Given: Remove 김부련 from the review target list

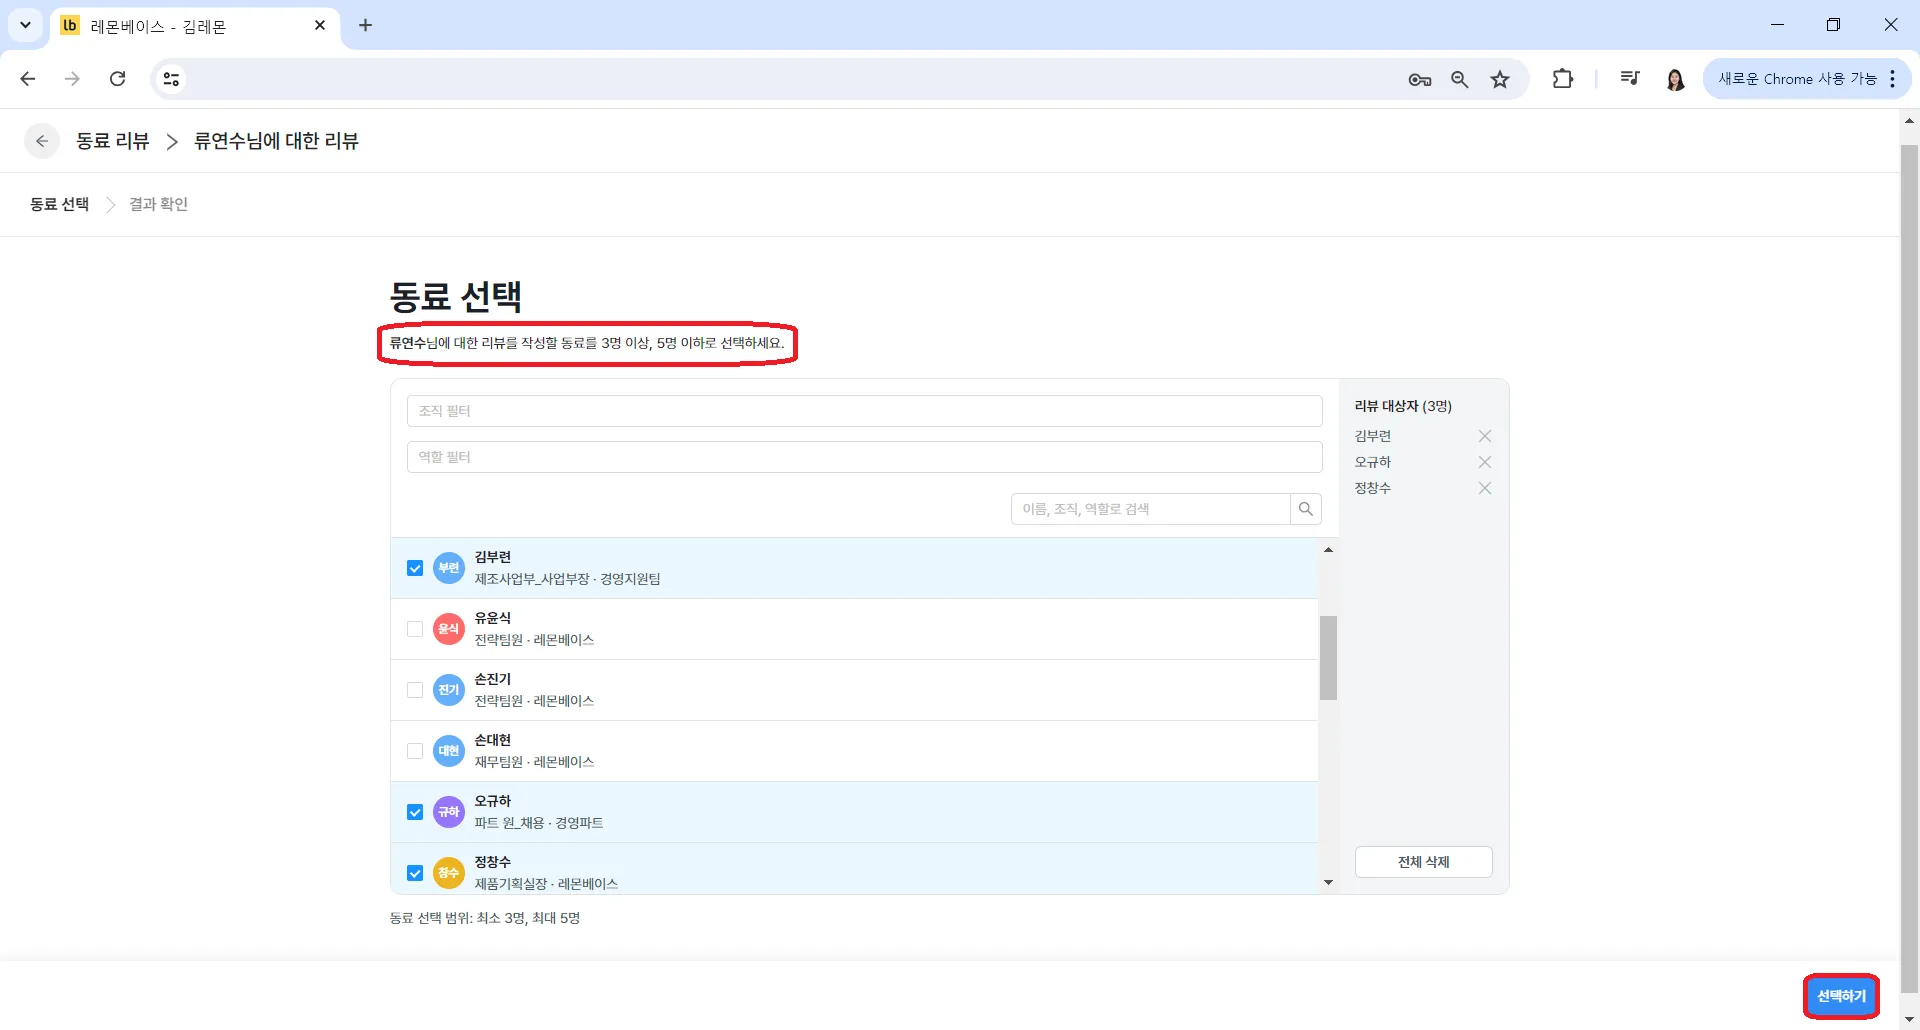Looking at the screenshot, I should [x=1485, y=436].
